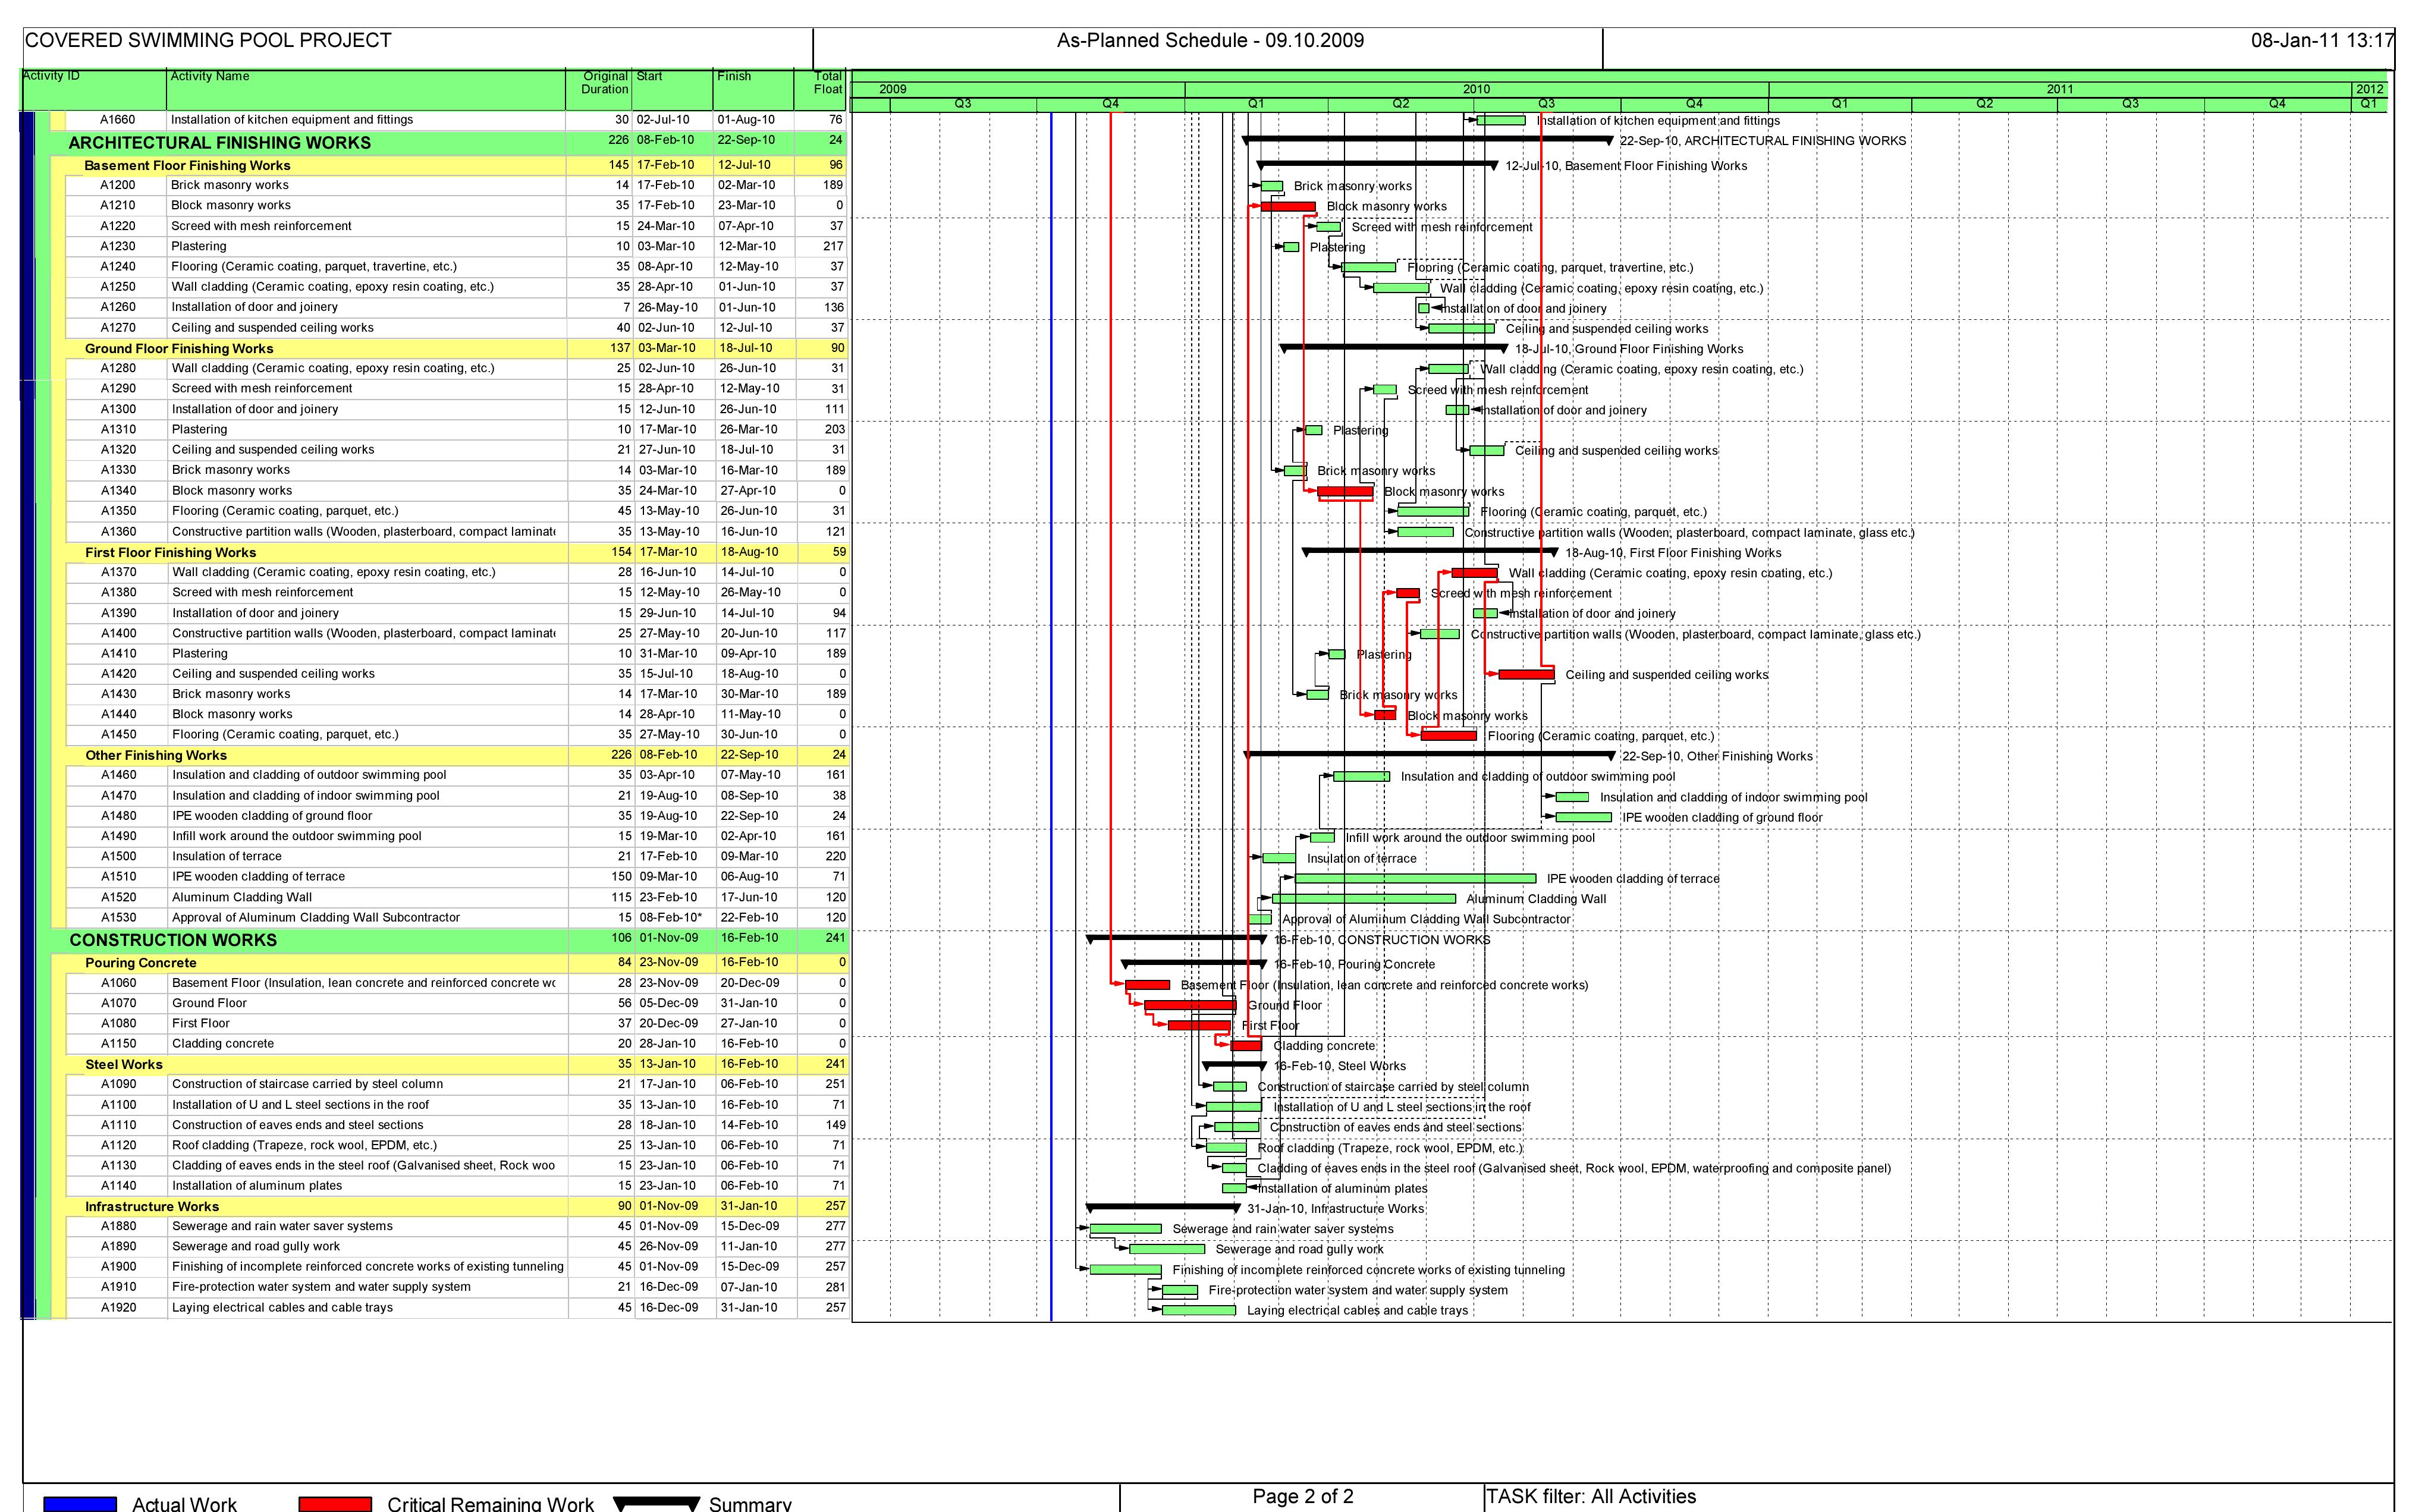
Task: Click the Start column header
Action: pos(673,89)
